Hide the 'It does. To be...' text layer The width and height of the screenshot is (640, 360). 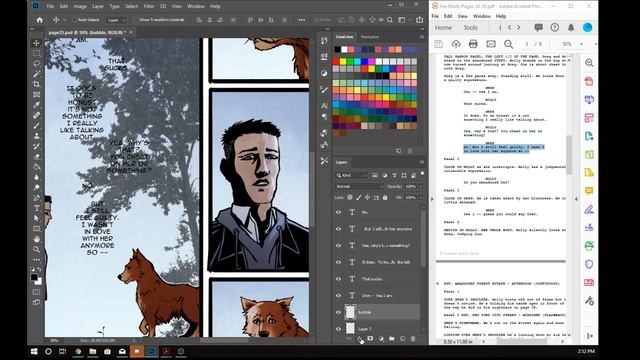(x=338, y=262)
